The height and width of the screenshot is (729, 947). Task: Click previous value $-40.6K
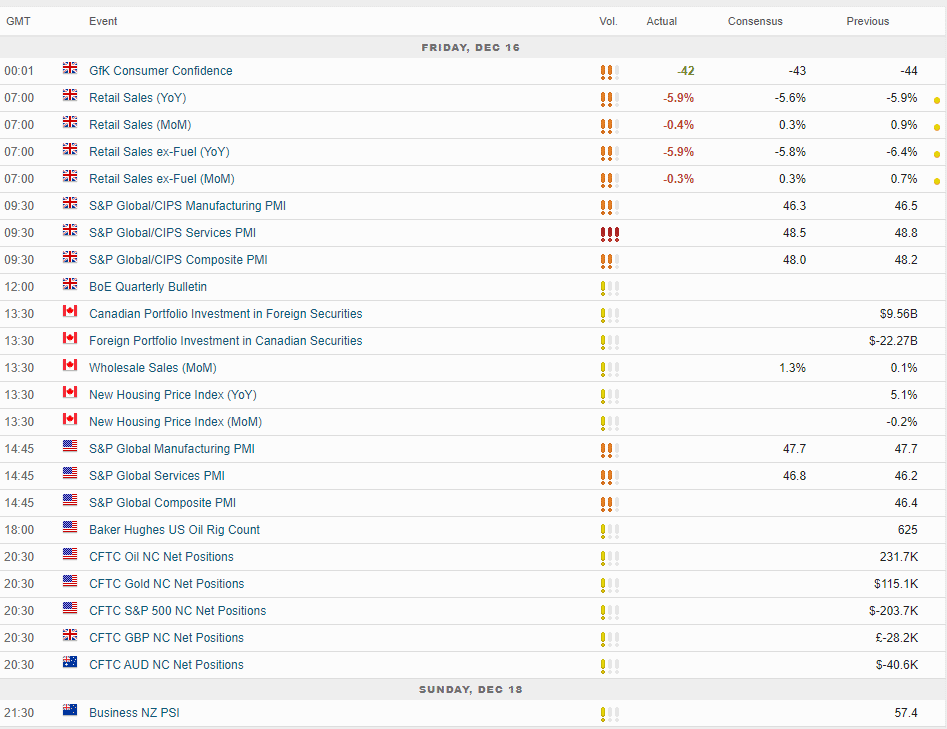897,665
